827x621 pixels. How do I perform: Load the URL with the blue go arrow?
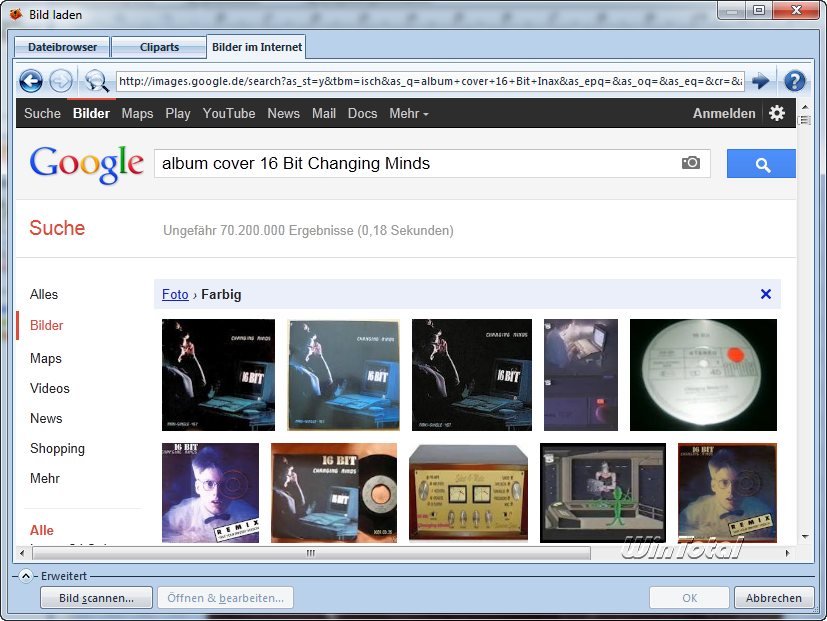(761, 81)
